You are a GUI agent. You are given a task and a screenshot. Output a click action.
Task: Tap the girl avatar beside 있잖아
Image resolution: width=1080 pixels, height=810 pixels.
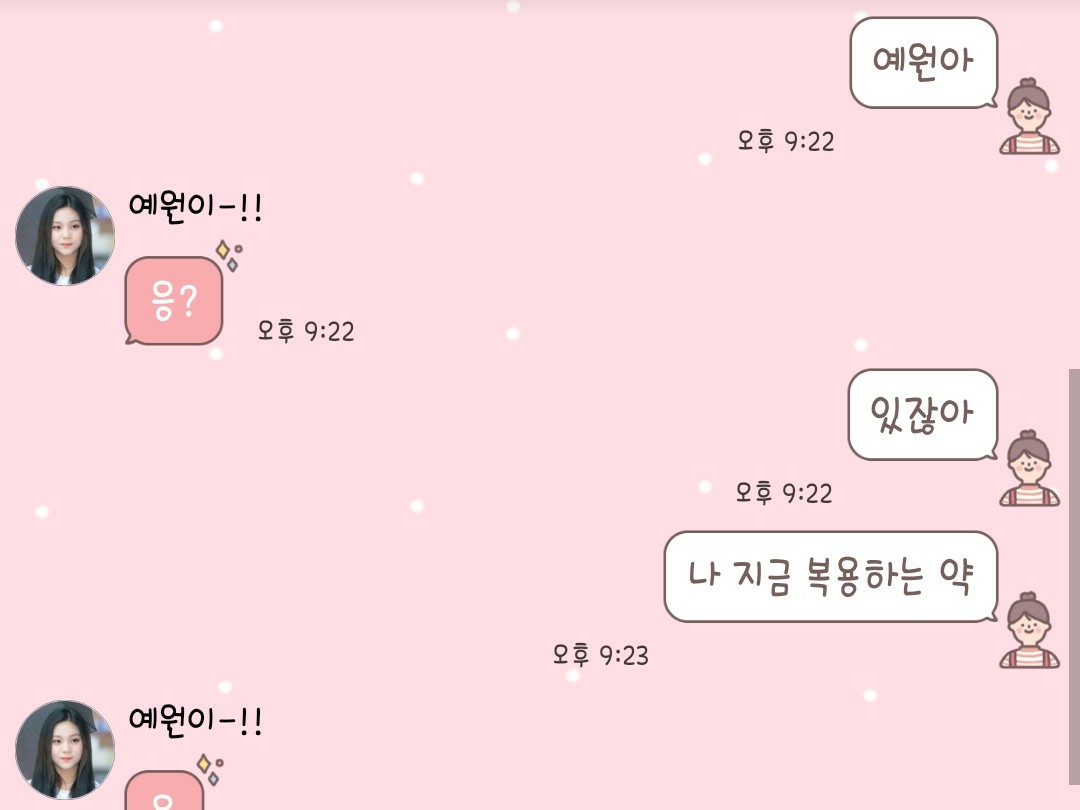[1029, 468]
